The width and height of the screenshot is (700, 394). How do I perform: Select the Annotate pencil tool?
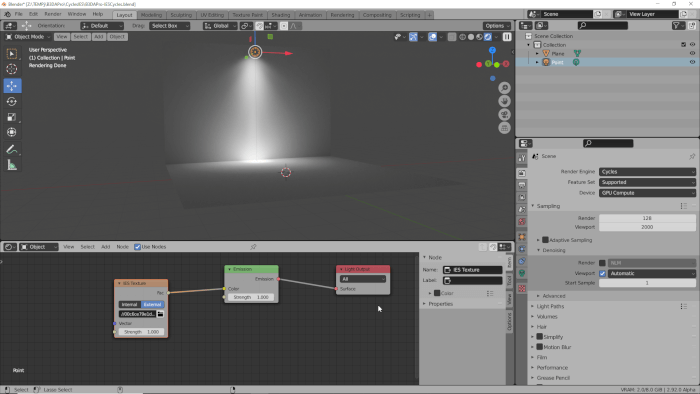(x=12, y=149)
